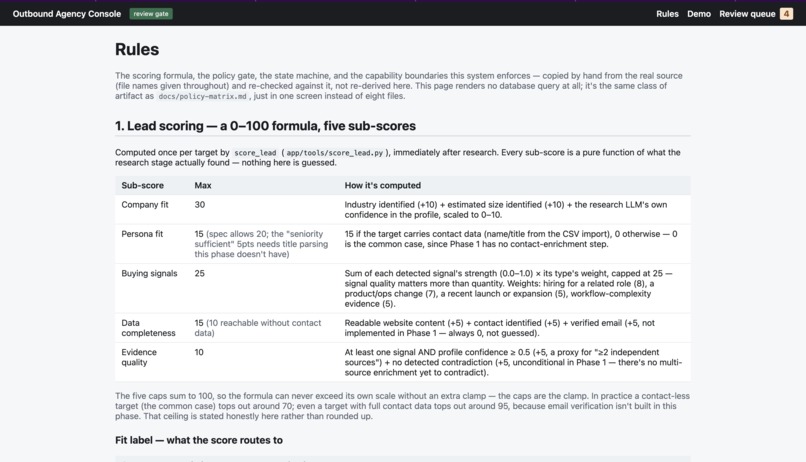Click the How it's computed column header
This screenshot has height=462, width=806.
click(x=382, y=186)
